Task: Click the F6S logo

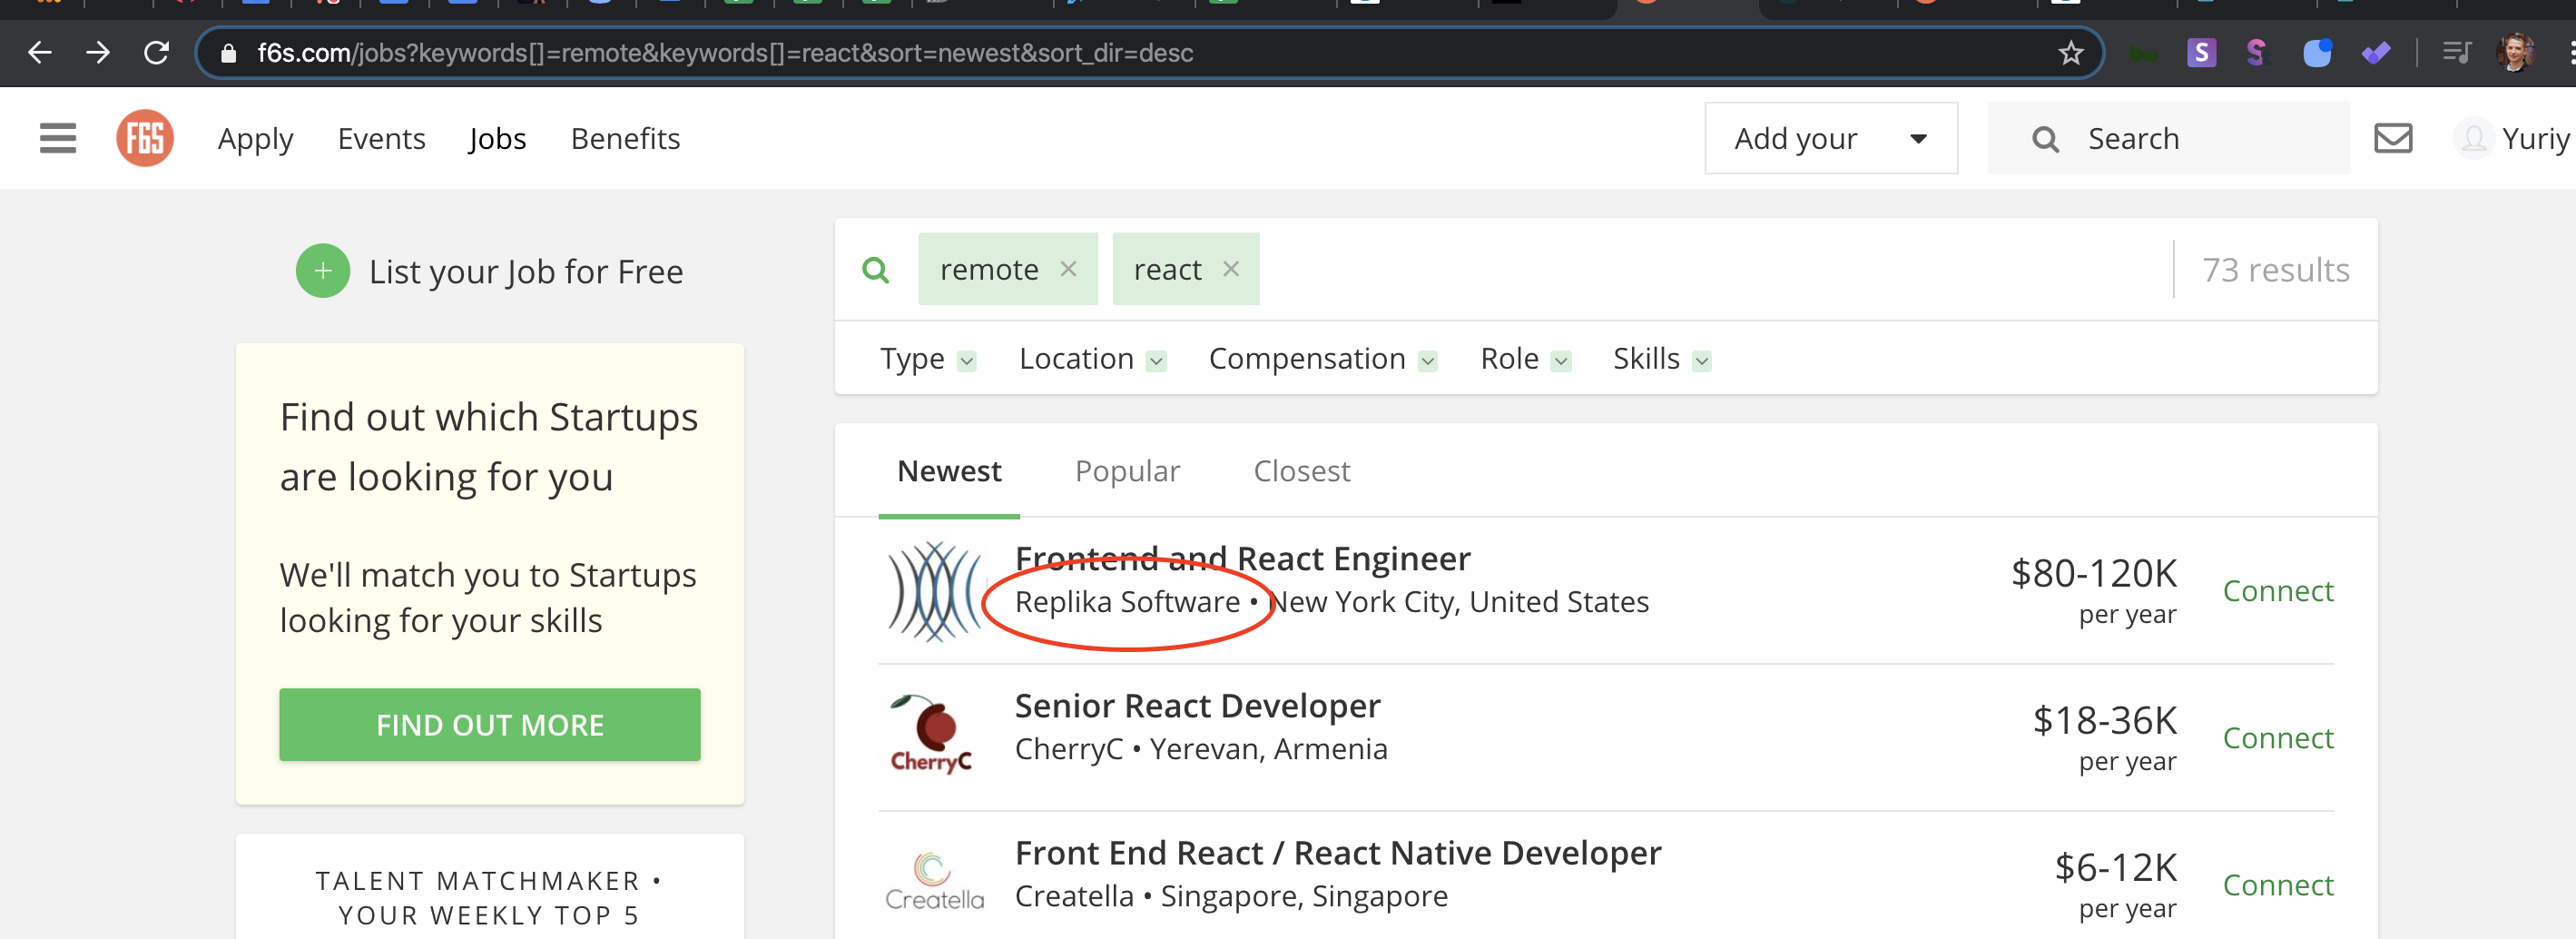Action: click(145, 138)
